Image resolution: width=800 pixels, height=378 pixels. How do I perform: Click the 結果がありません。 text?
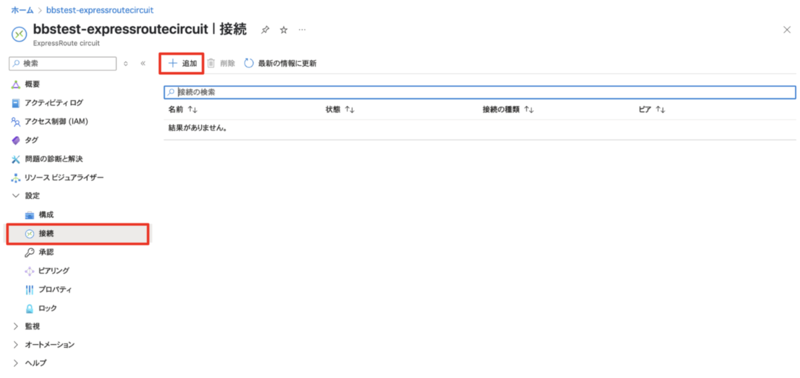pyautogui.click(x=197, y=128)
